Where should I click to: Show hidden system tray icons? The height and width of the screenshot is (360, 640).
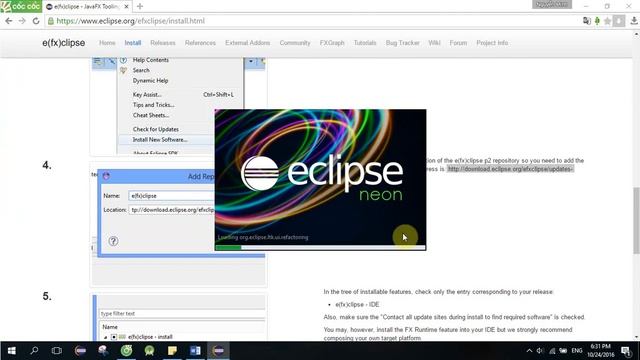(529, 351)
